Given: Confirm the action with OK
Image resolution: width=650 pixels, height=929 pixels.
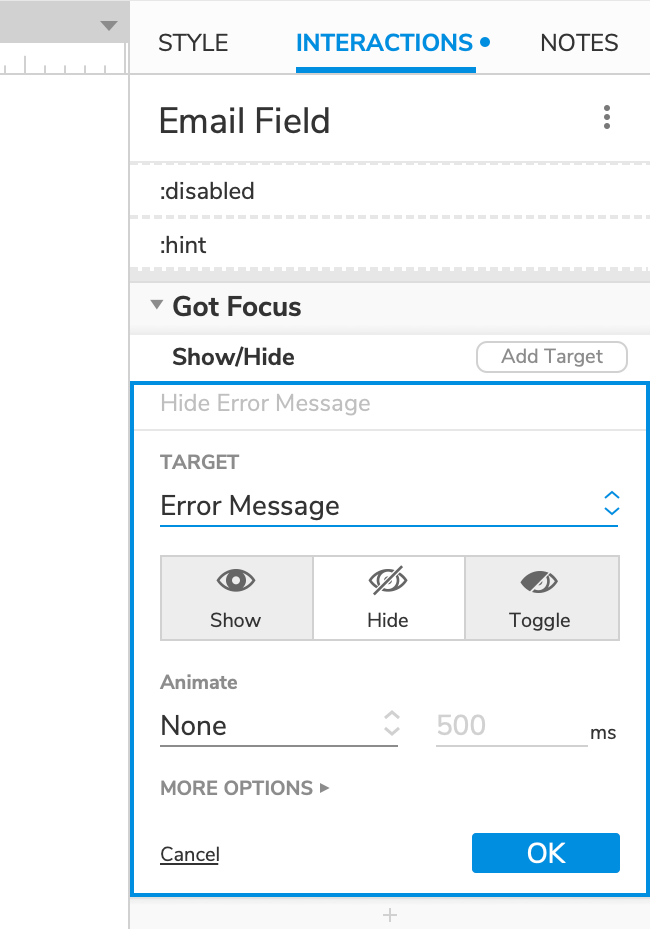Looking at the screenshot, I should [546, 853].
